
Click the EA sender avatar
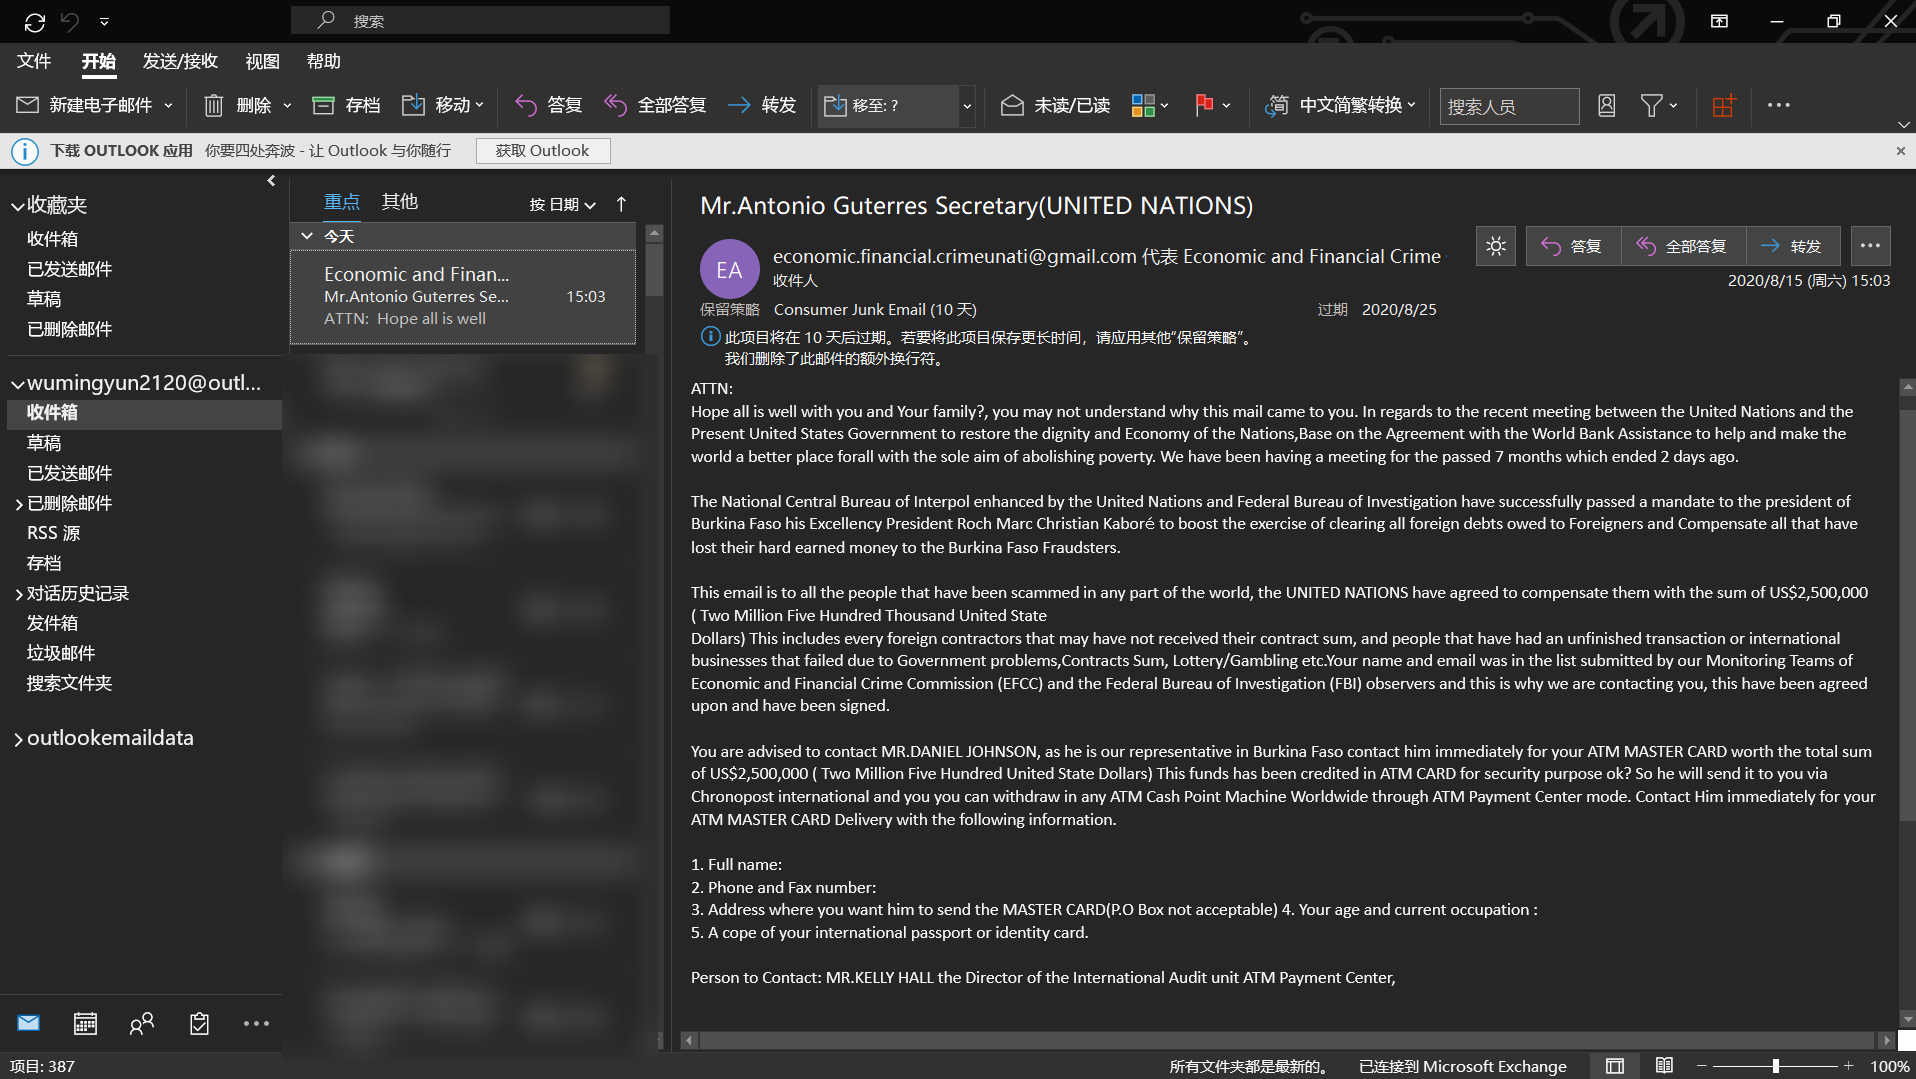click(729, 270)
